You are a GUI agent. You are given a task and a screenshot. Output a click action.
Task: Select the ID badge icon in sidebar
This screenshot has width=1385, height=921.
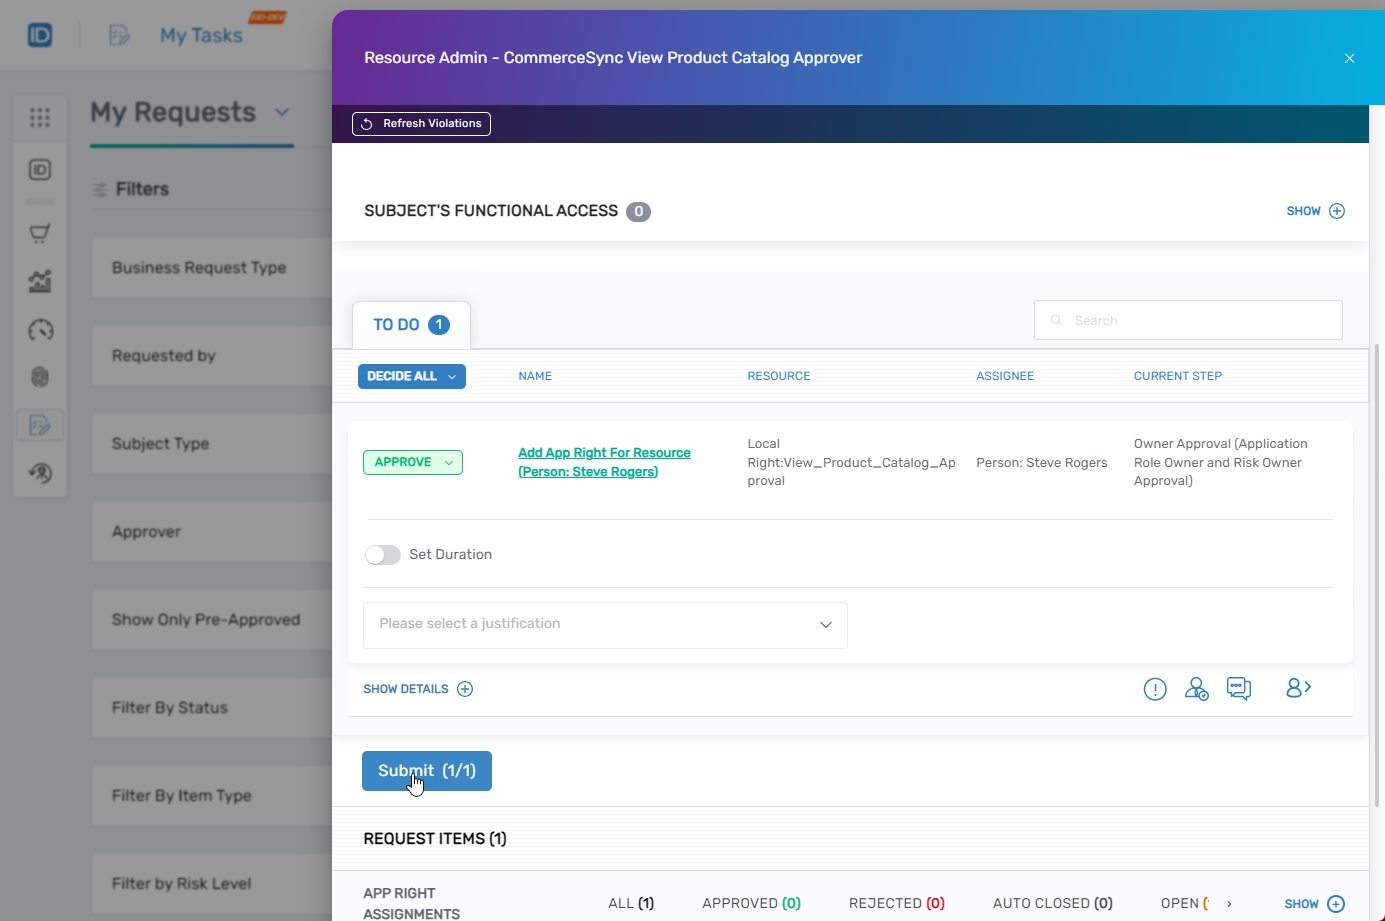[40, 170]
